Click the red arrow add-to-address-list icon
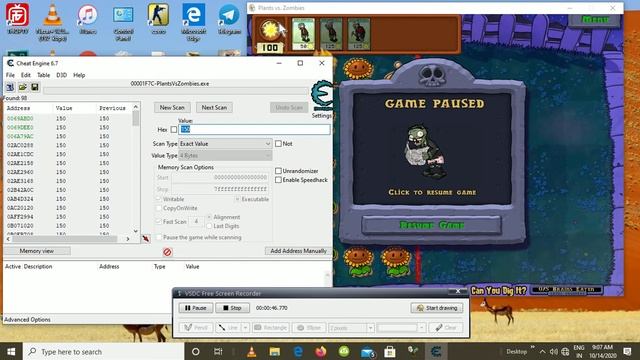The width and height of the screenshot is (640, 360). 146,238
